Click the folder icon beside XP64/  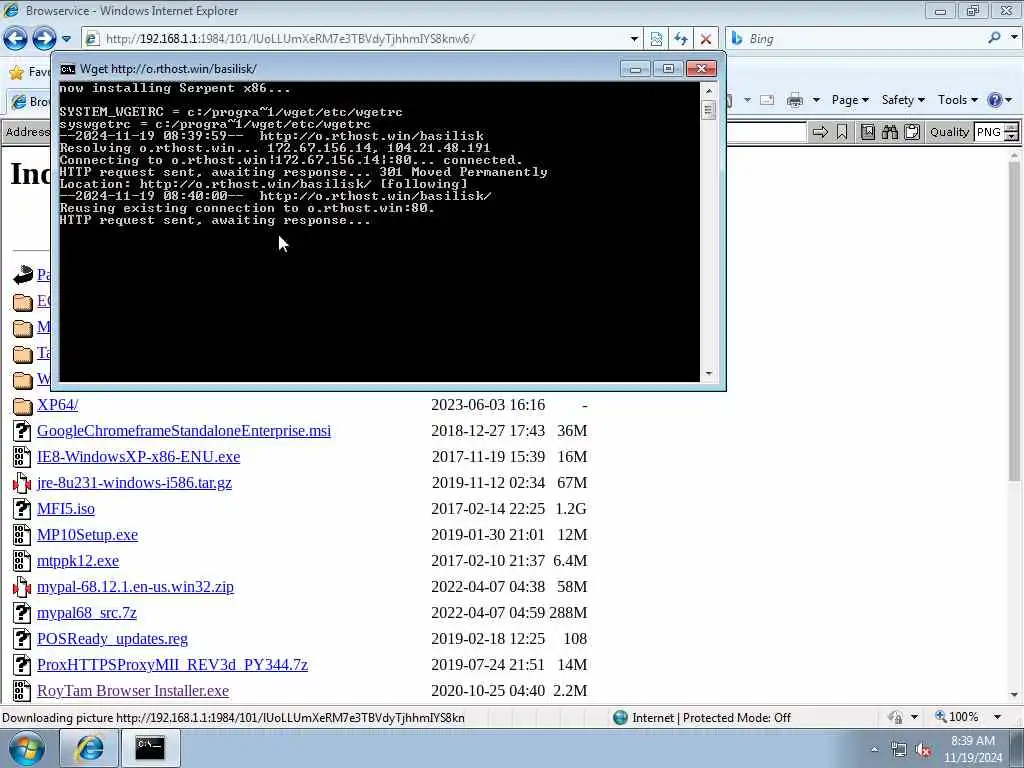pos(23,406)
